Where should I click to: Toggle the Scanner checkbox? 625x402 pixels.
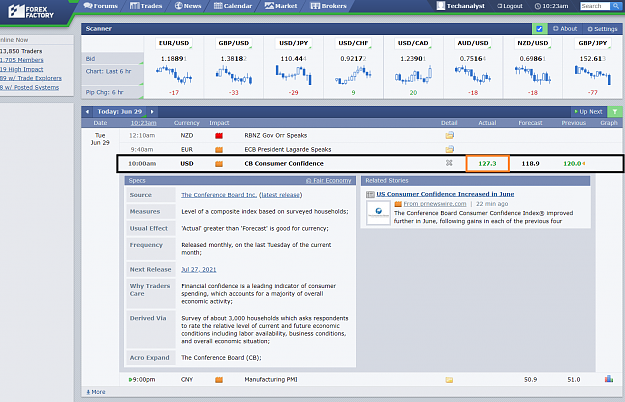point(539,29)
